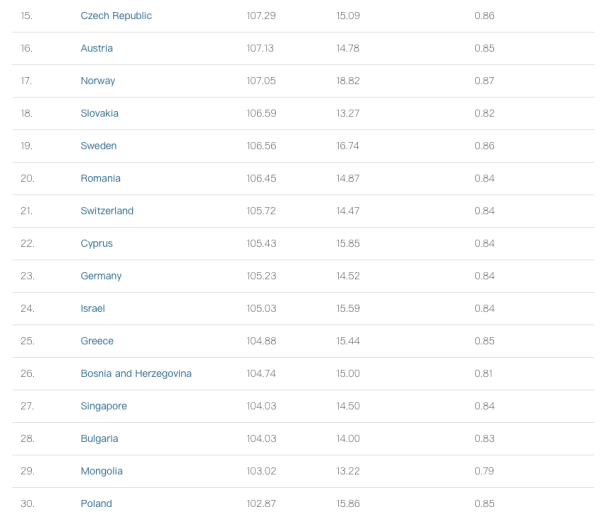This screenshot has width=600, height=519.
Task: Open the Israel country link
Action: click(93, 308)
